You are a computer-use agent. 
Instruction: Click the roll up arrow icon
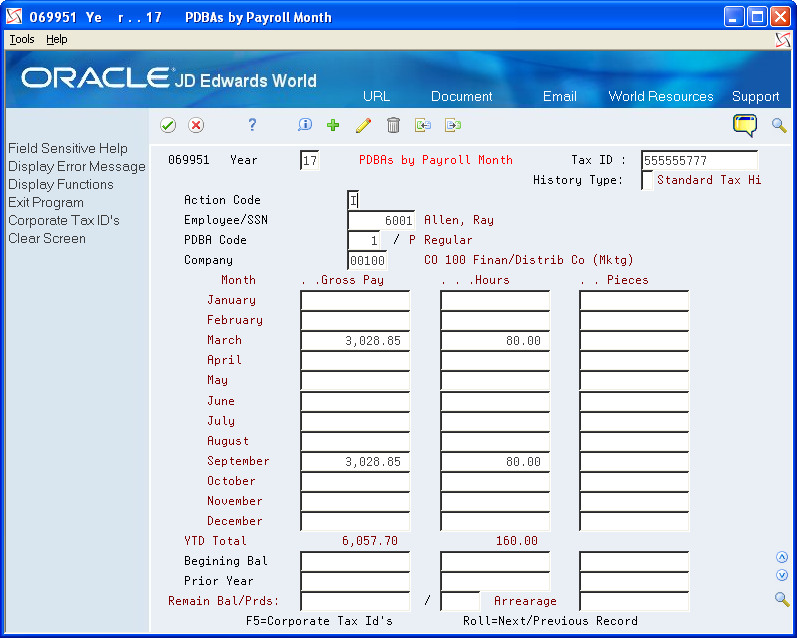click(x=782, y=557)
